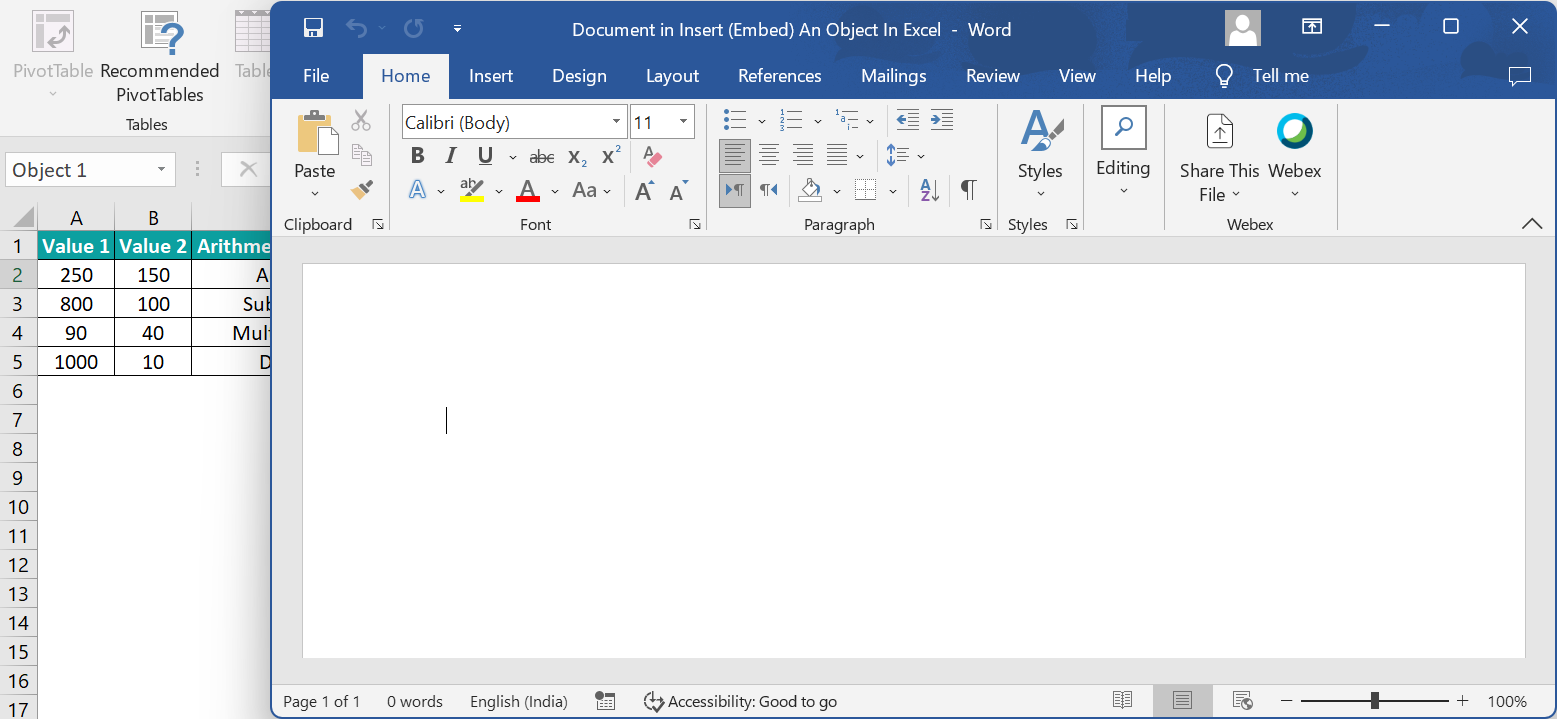Toggle show paragraph marks
The image size is (1557, 719).
click(968, 189)
